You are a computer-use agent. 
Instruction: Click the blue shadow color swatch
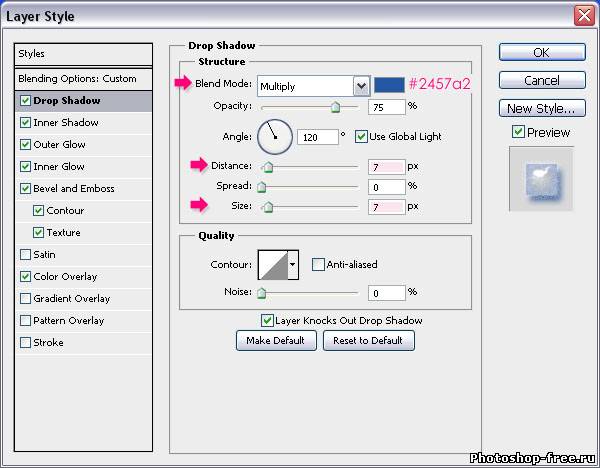point(388,86)
